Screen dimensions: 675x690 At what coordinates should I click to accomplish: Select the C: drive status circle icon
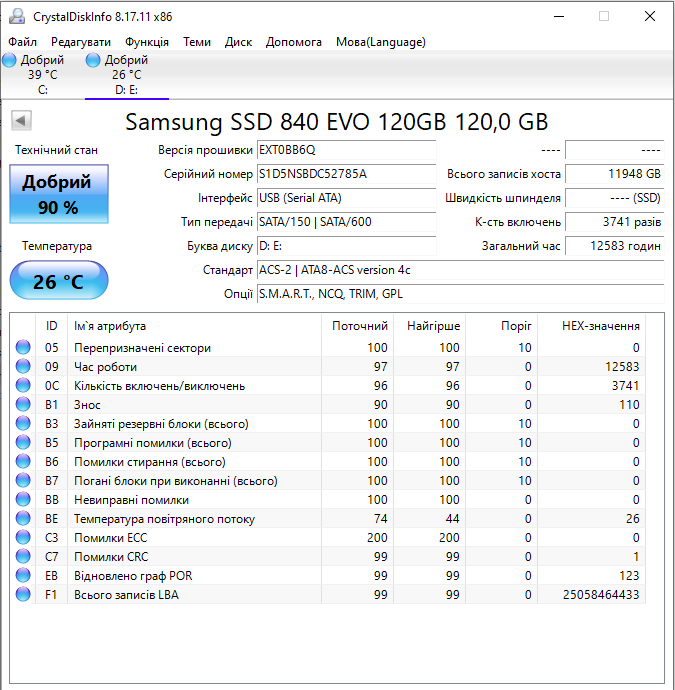(9, 60)
